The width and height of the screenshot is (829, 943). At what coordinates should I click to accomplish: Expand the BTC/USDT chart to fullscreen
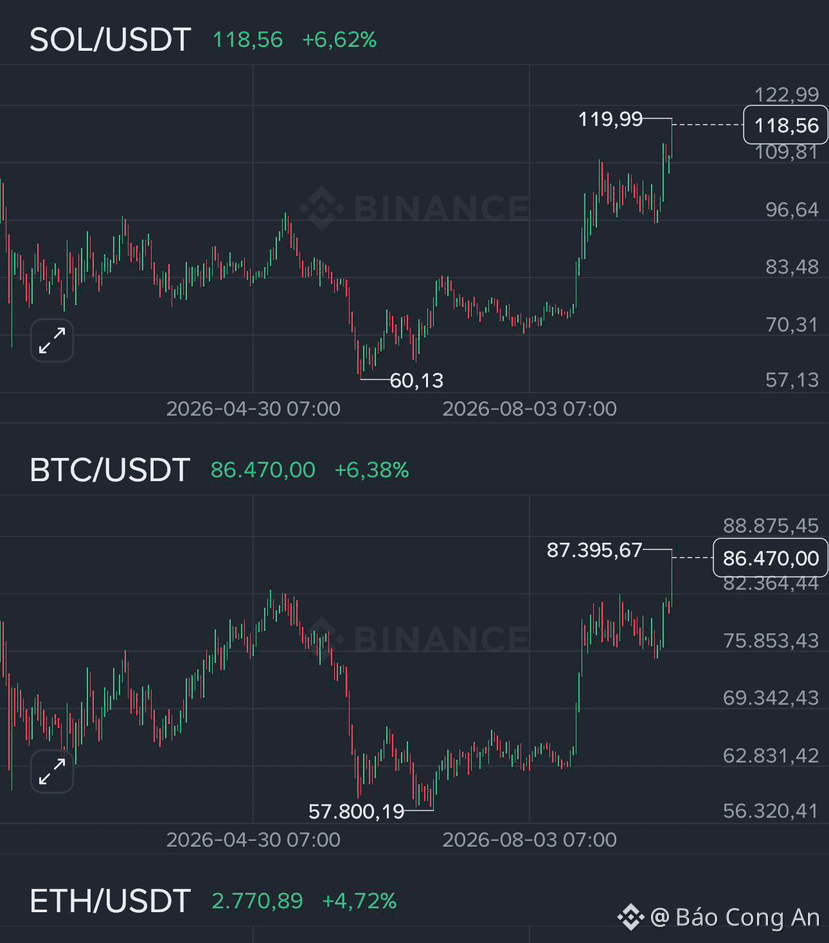(x=52, y=771)
